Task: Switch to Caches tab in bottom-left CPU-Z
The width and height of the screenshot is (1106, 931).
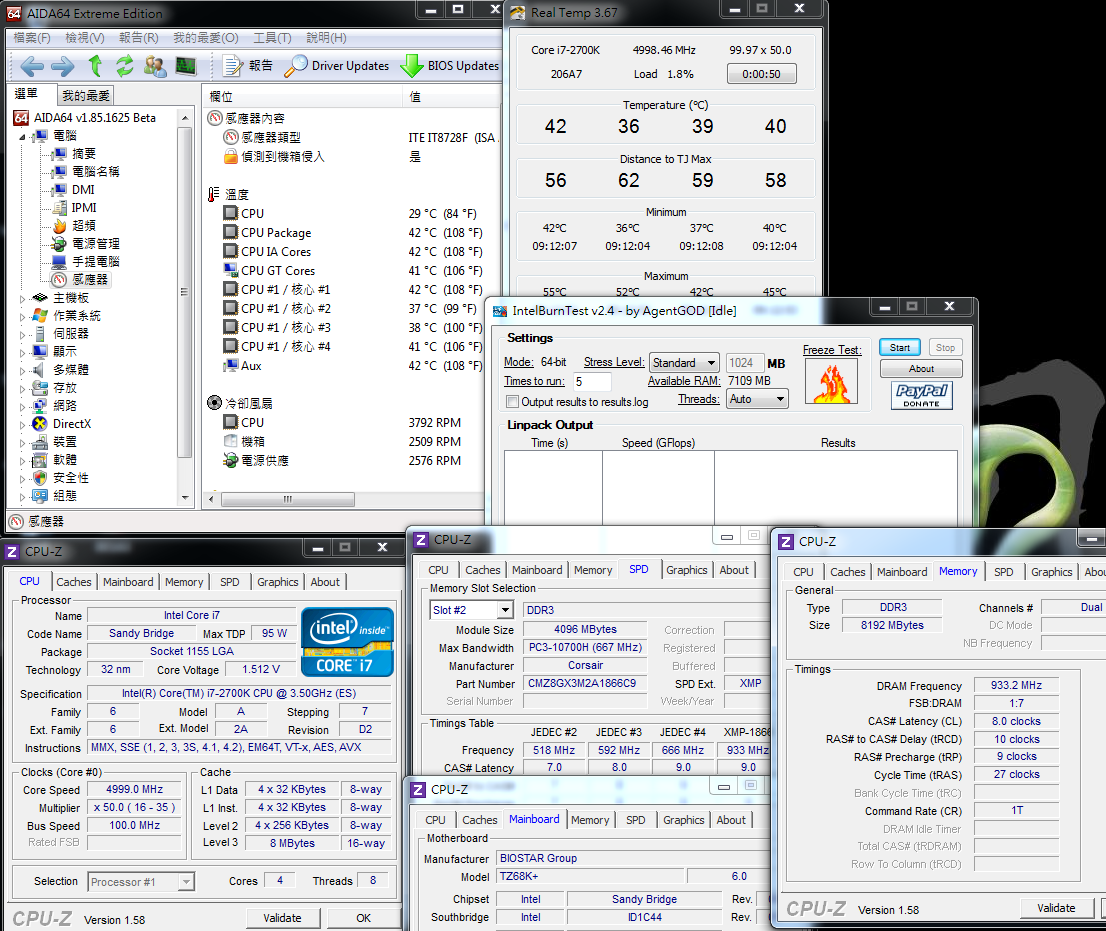Action: pos(73,582)
